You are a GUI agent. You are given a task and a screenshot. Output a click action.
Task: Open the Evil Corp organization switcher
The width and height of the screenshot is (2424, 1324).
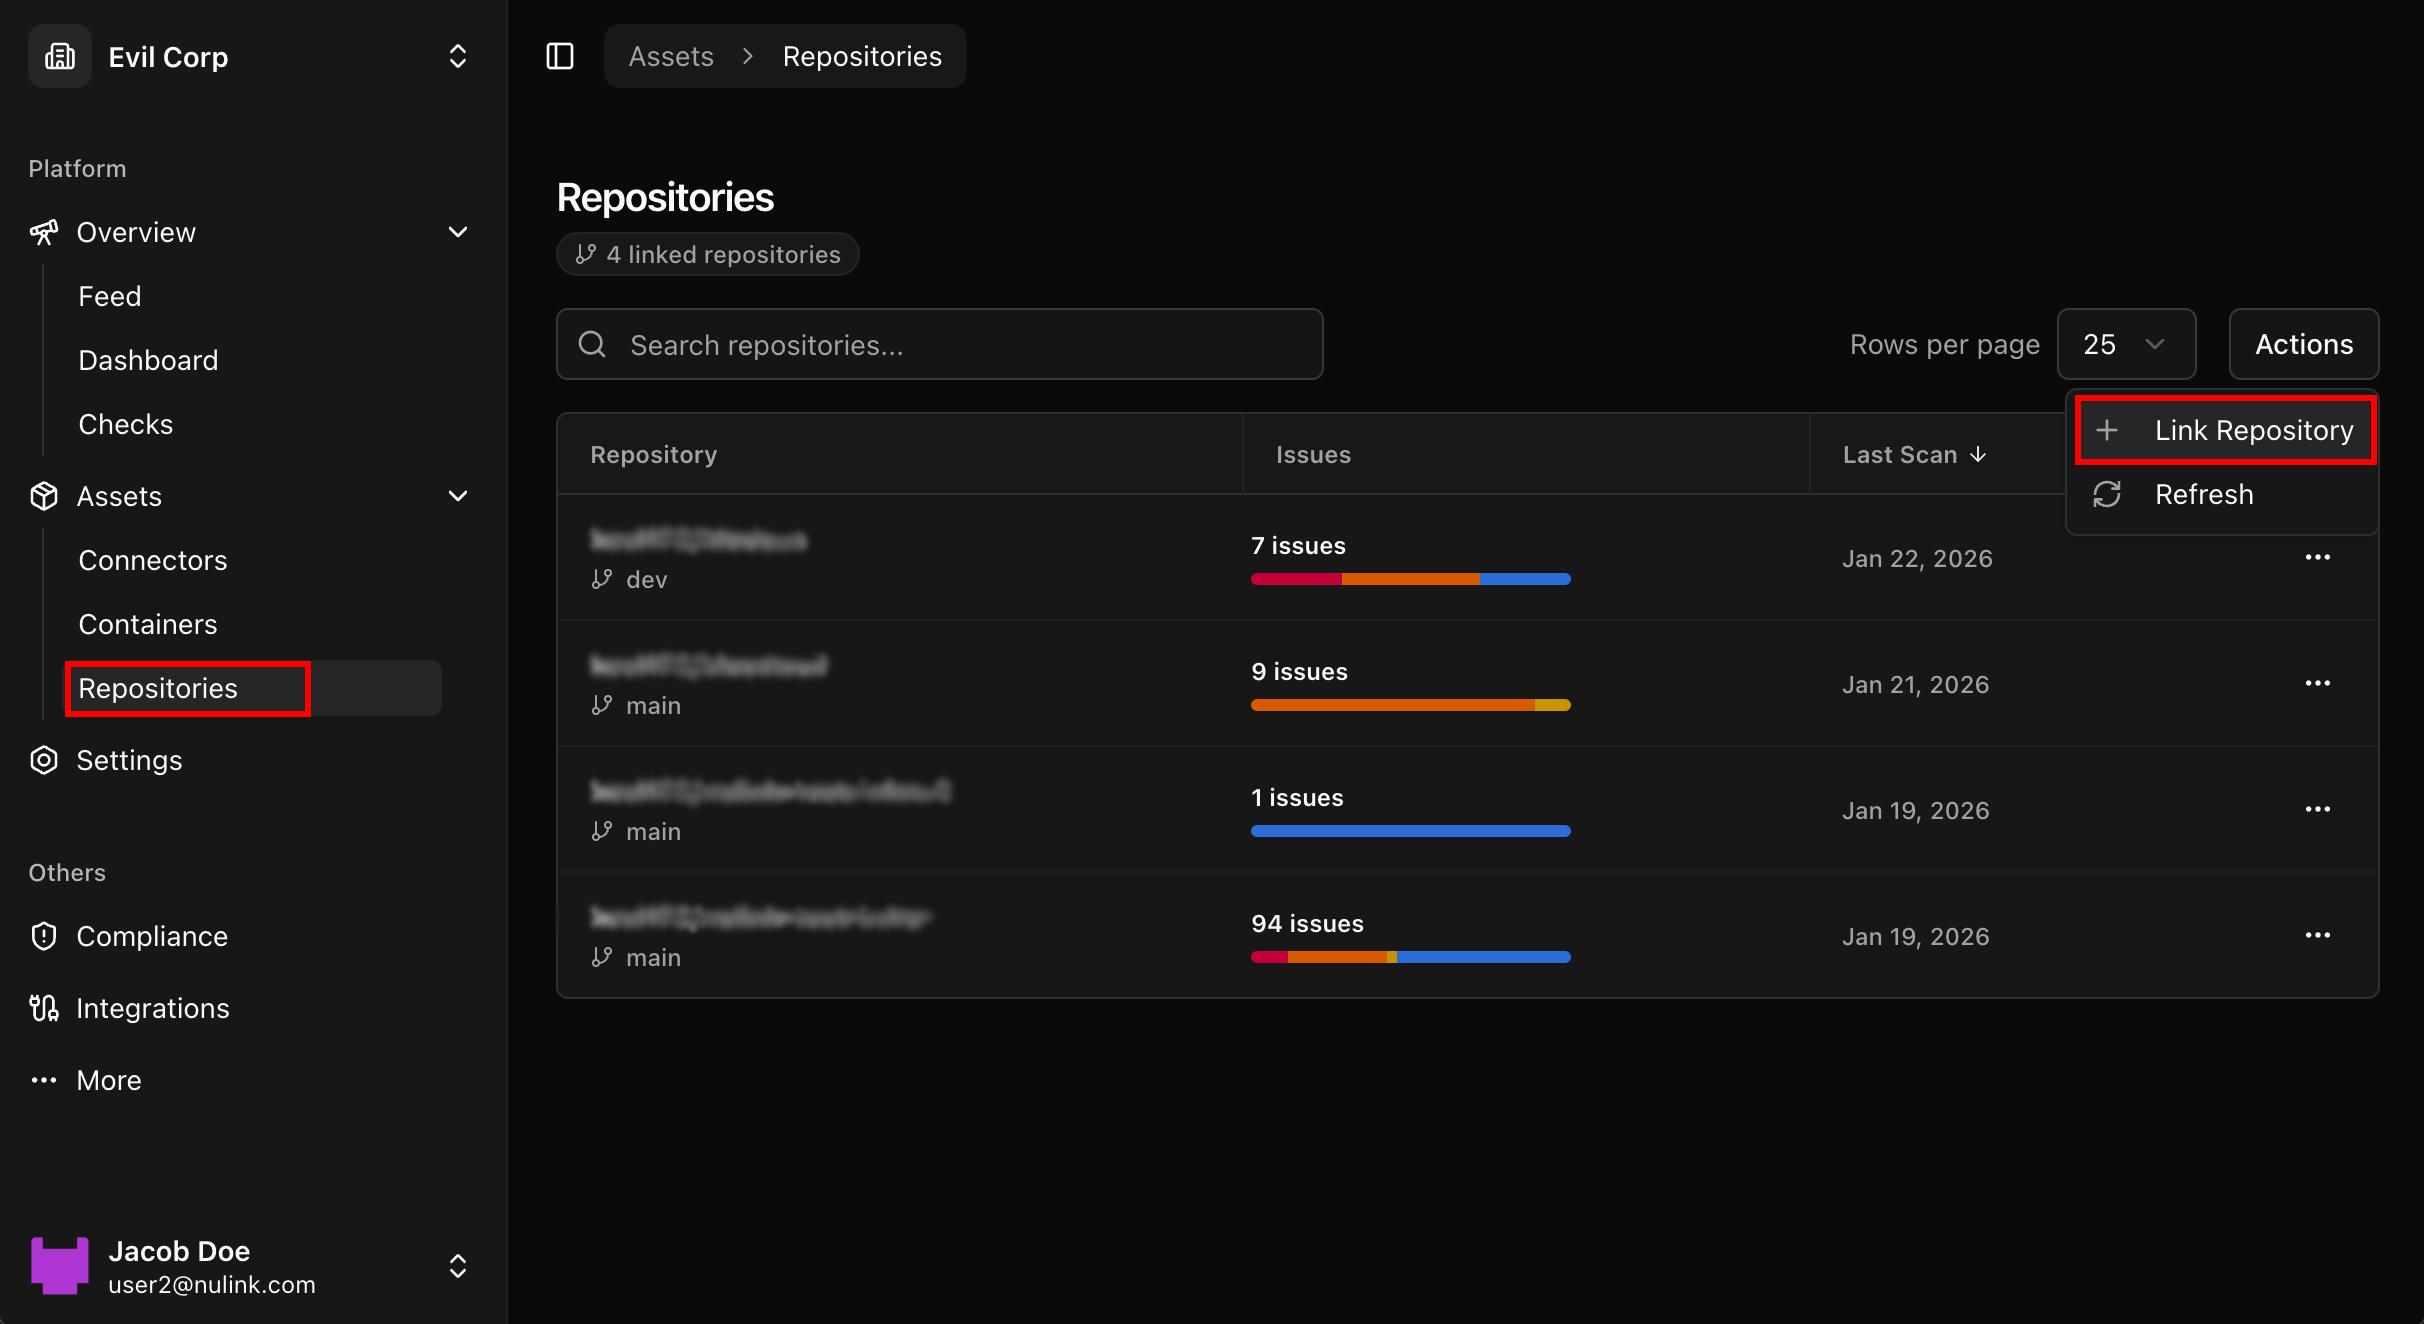(x=457, y=56)
